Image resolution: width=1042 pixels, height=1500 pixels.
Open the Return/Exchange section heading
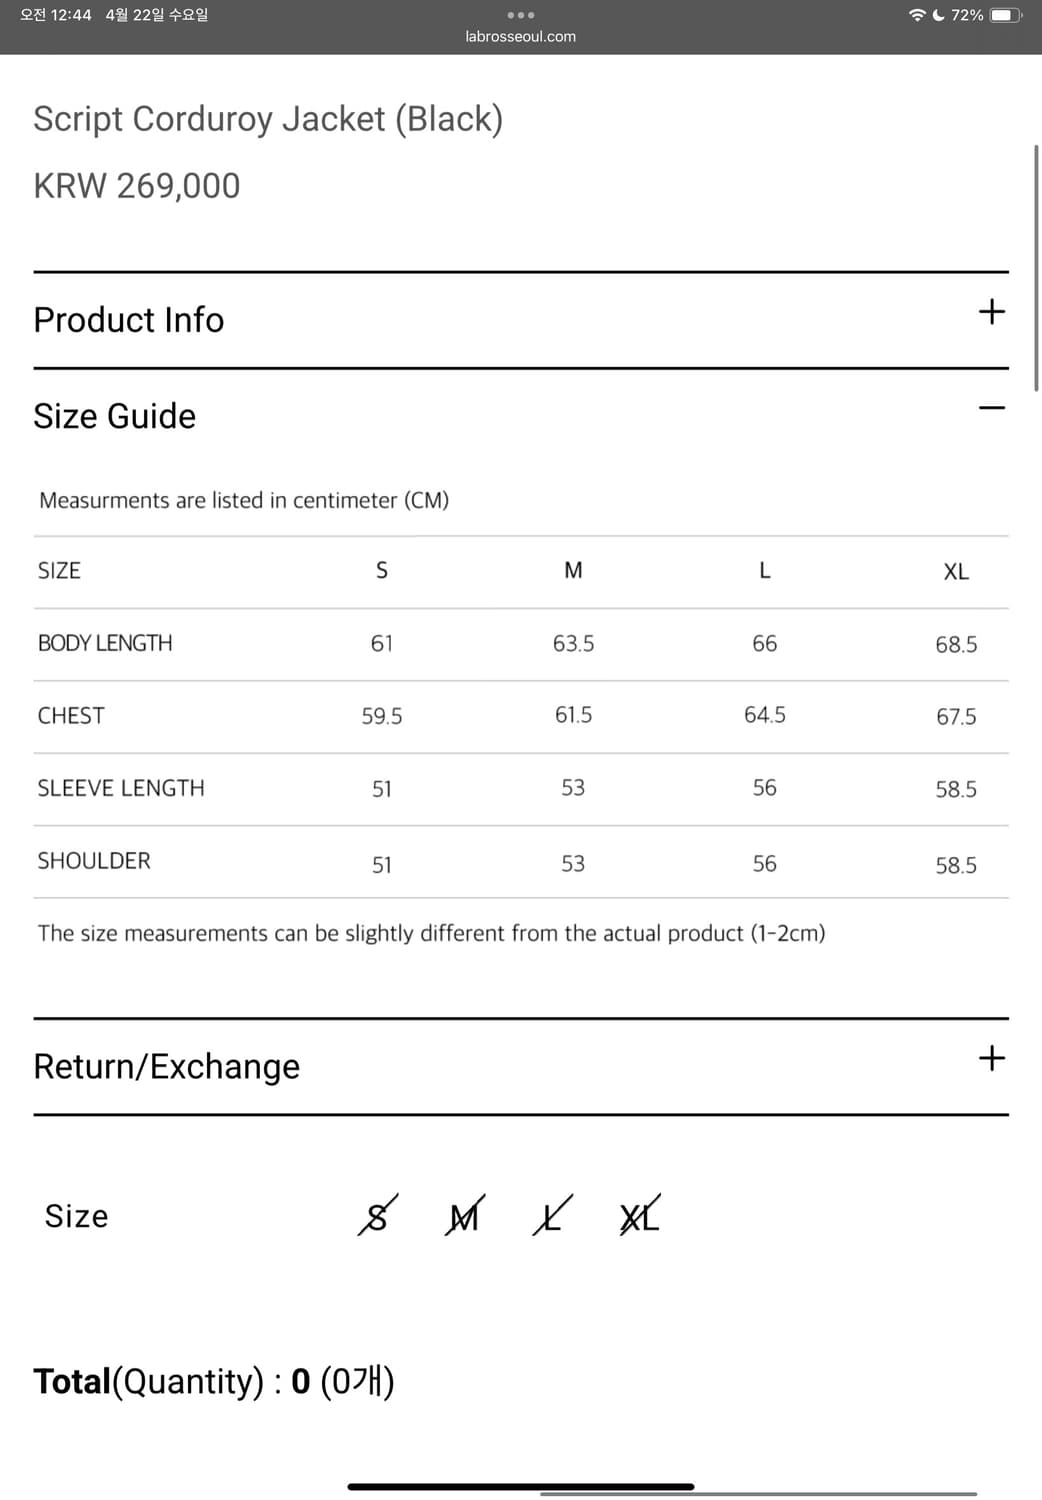(167, 1066)
